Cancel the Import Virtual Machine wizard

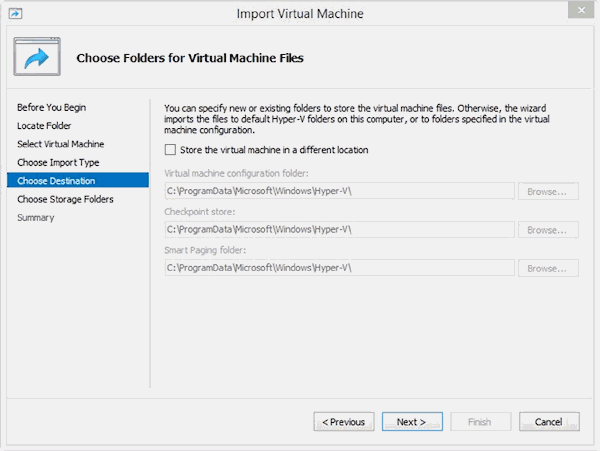(x=549, y=421)
